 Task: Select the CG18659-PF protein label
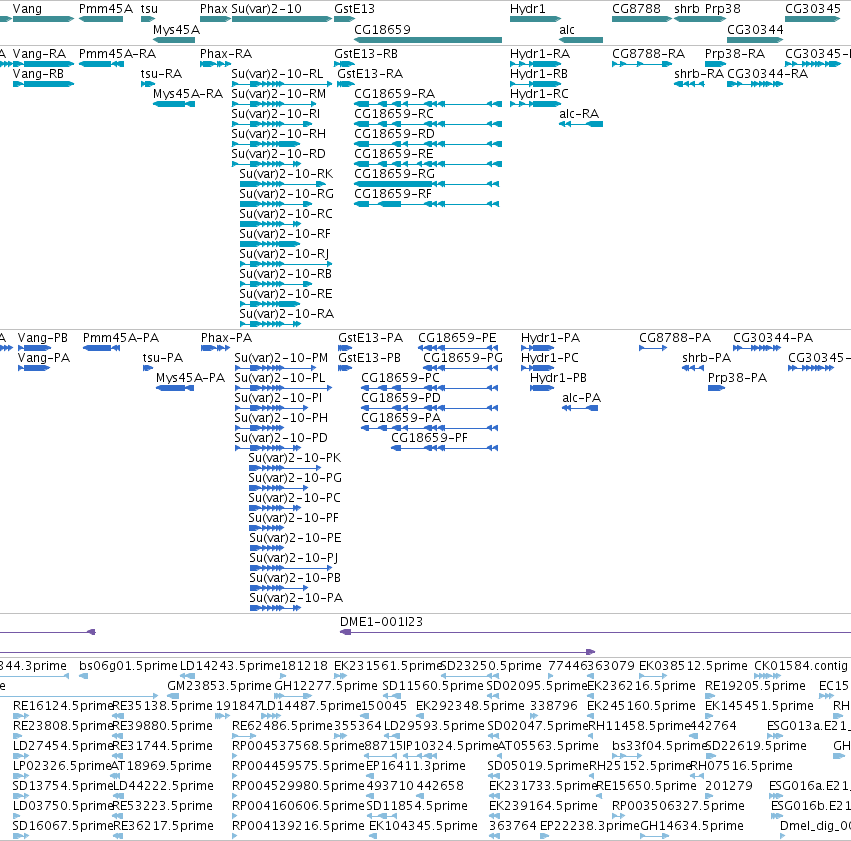429,438
